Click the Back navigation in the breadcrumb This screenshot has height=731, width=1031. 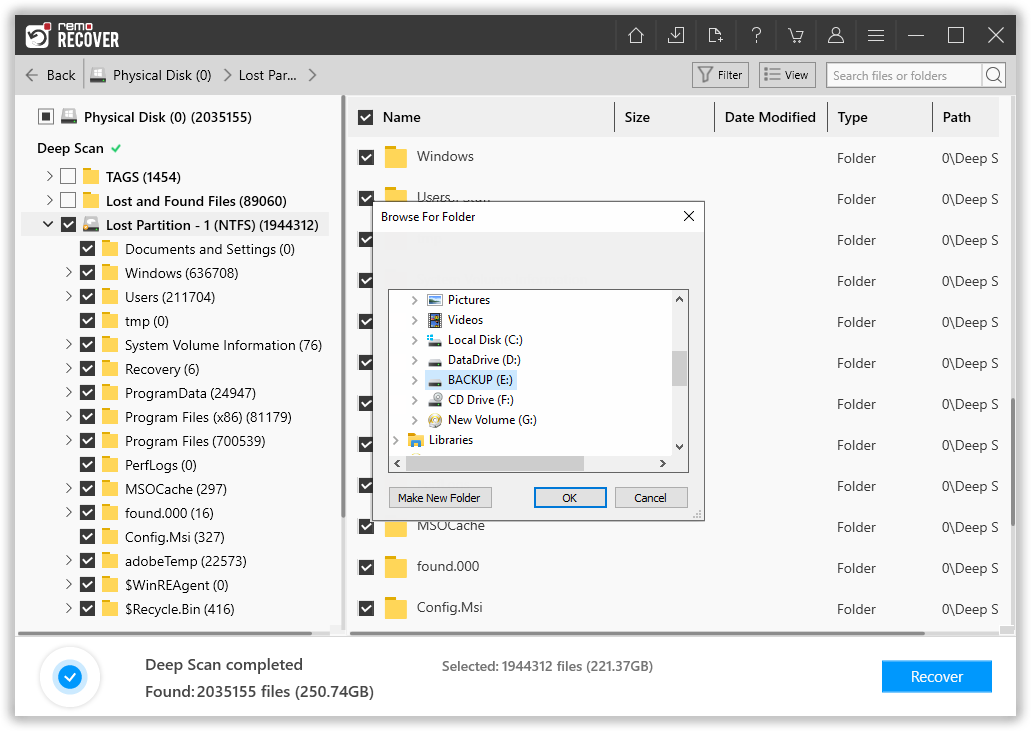50,74
